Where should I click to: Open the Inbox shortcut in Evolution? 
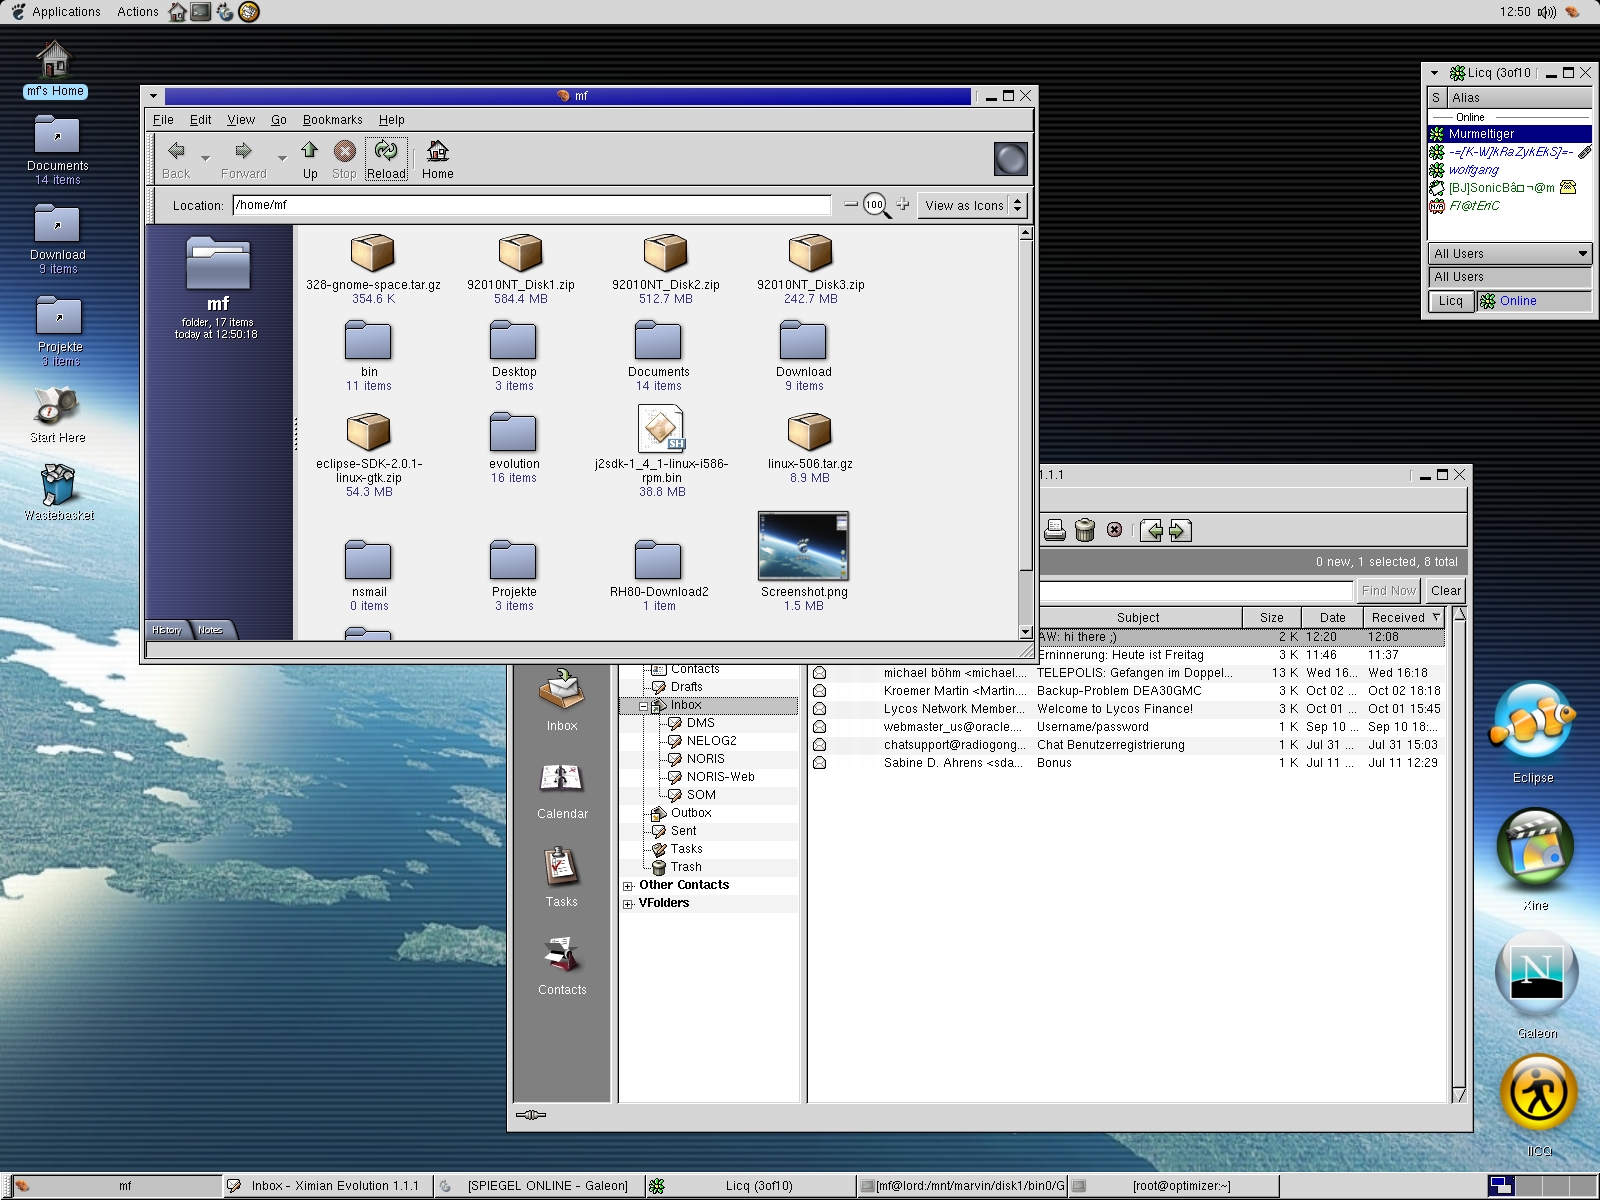[x=562, y=690]
